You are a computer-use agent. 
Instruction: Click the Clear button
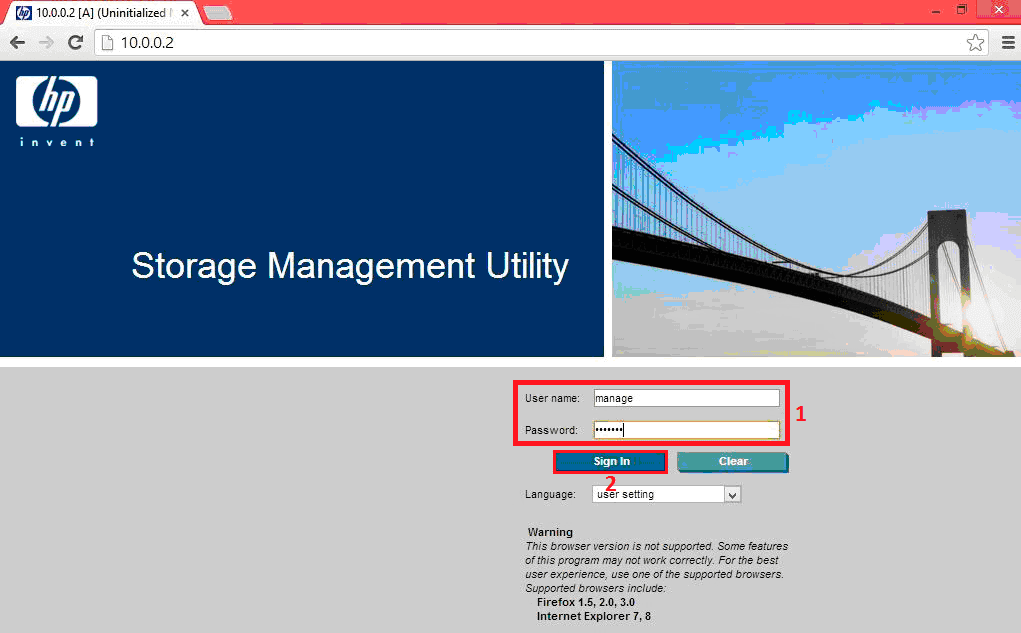[732, 461]
